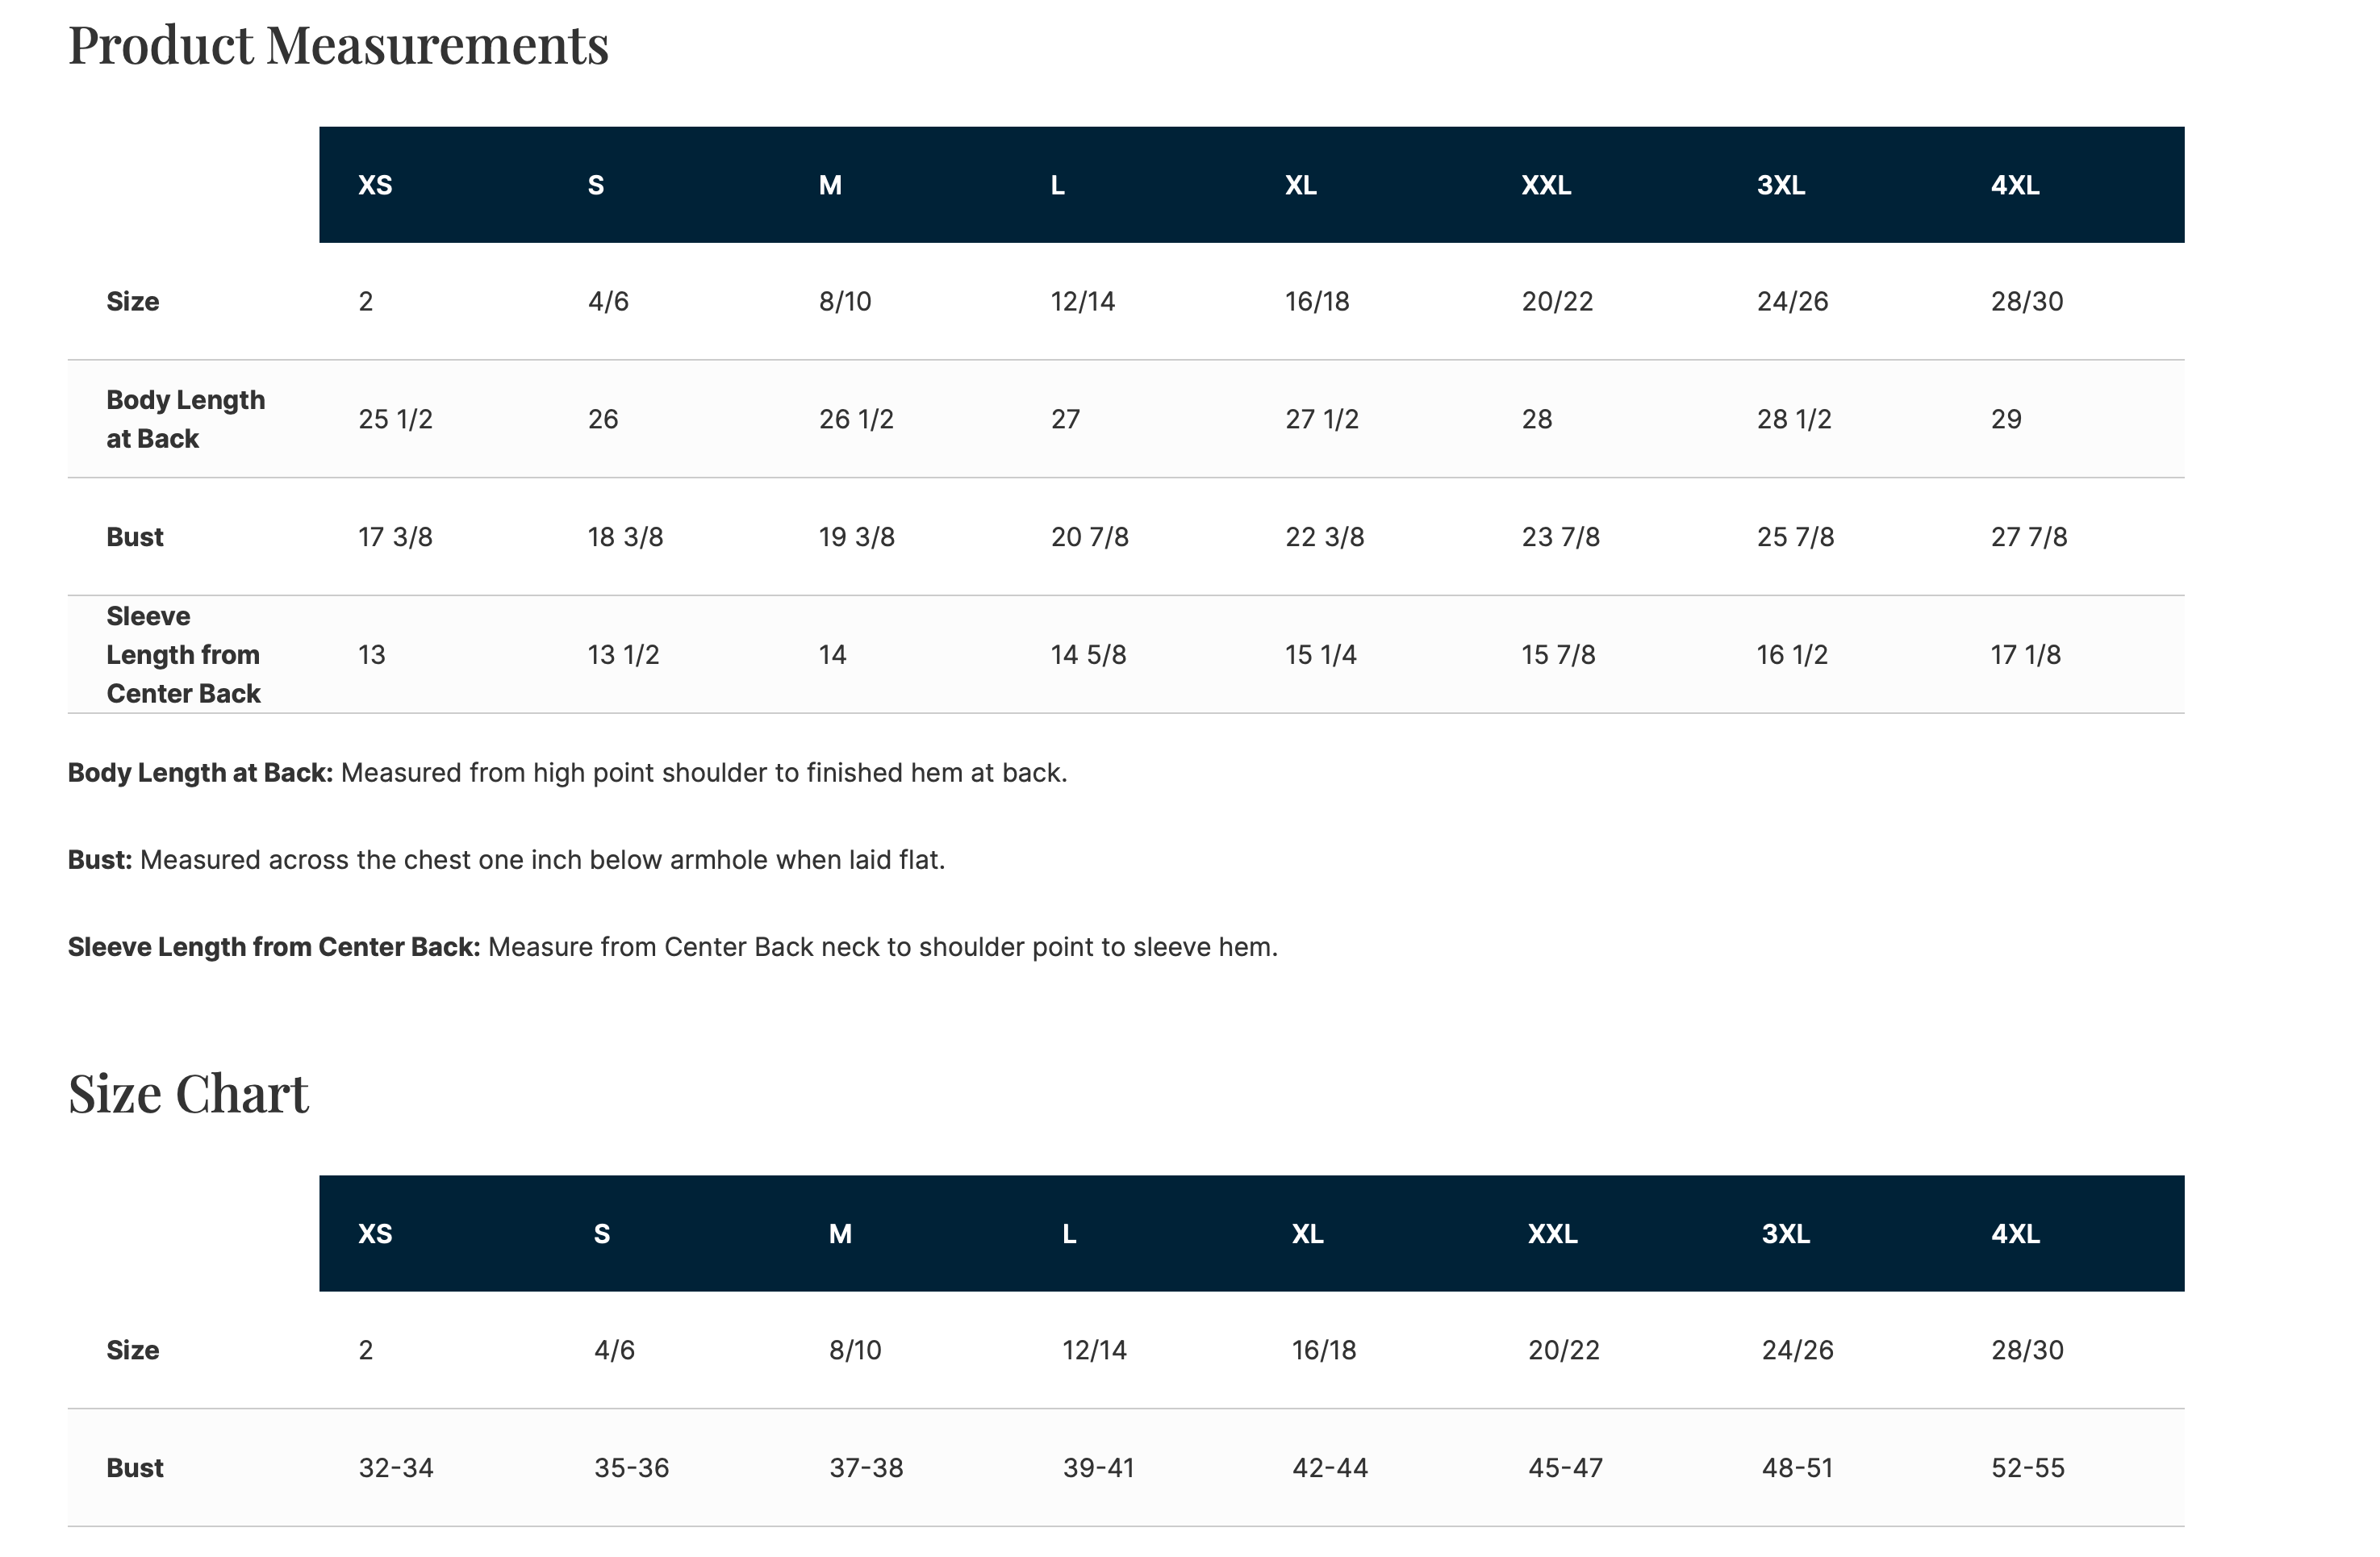The height and width of the screenshot is (1557, 2380).
Task: Select the 4XL header in Product Measurements table
Action: pos(2015,185)
